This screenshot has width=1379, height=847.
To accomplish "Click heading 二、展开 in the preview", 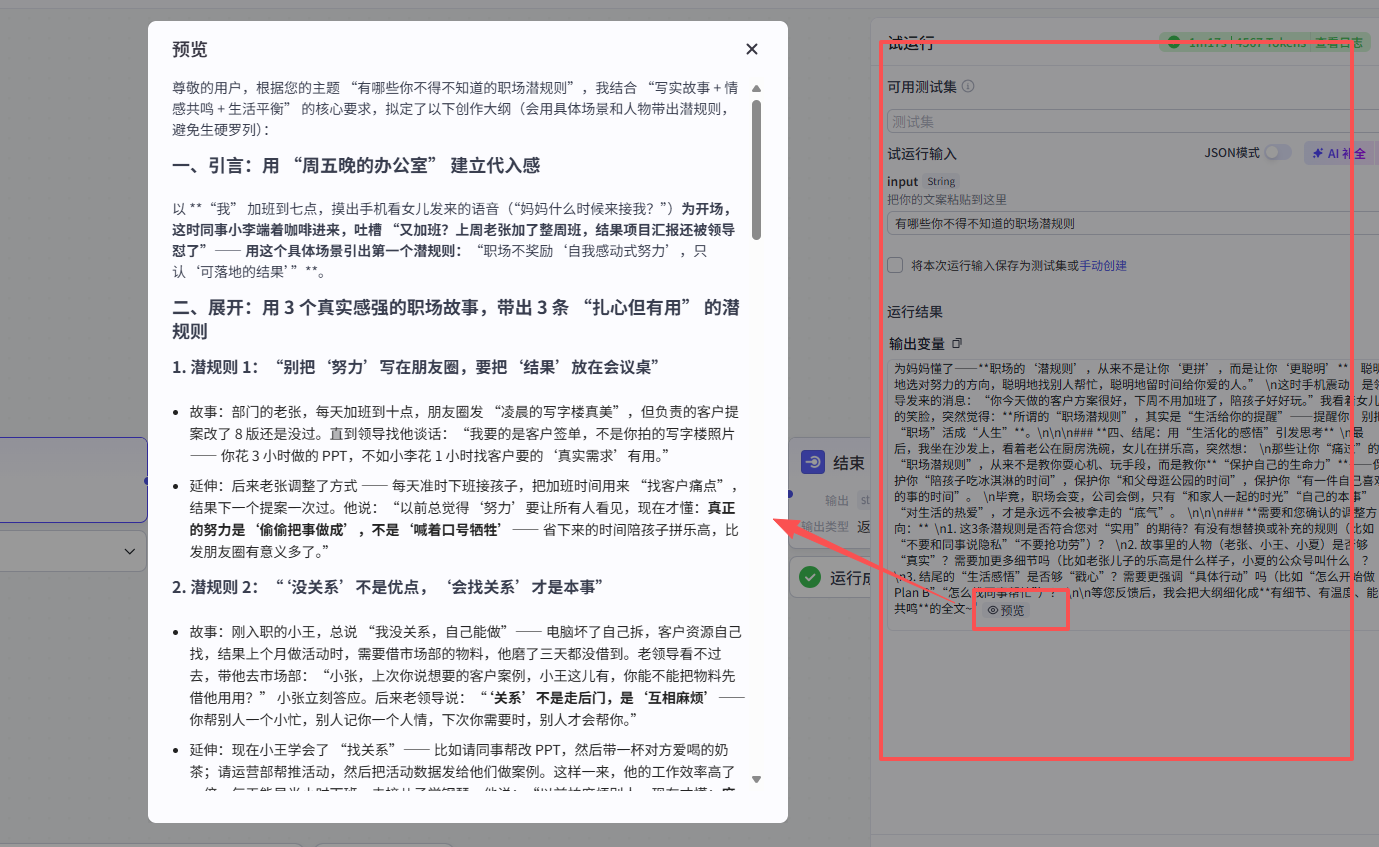I will coord(456,319).
